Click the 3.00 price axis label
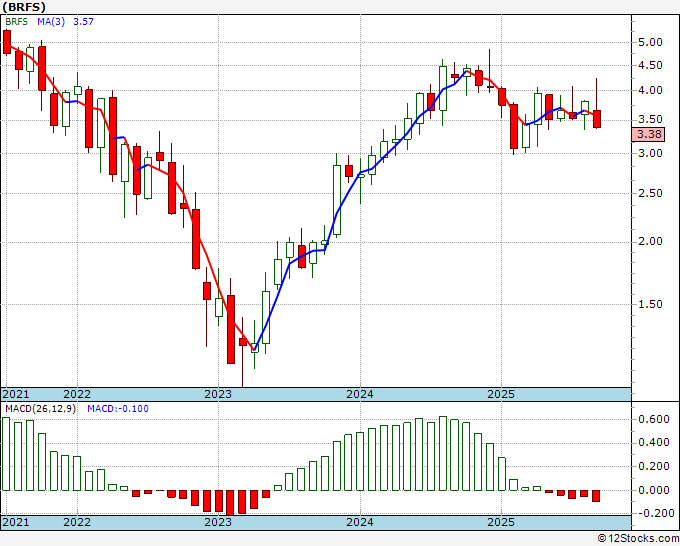 pos(650,153)
